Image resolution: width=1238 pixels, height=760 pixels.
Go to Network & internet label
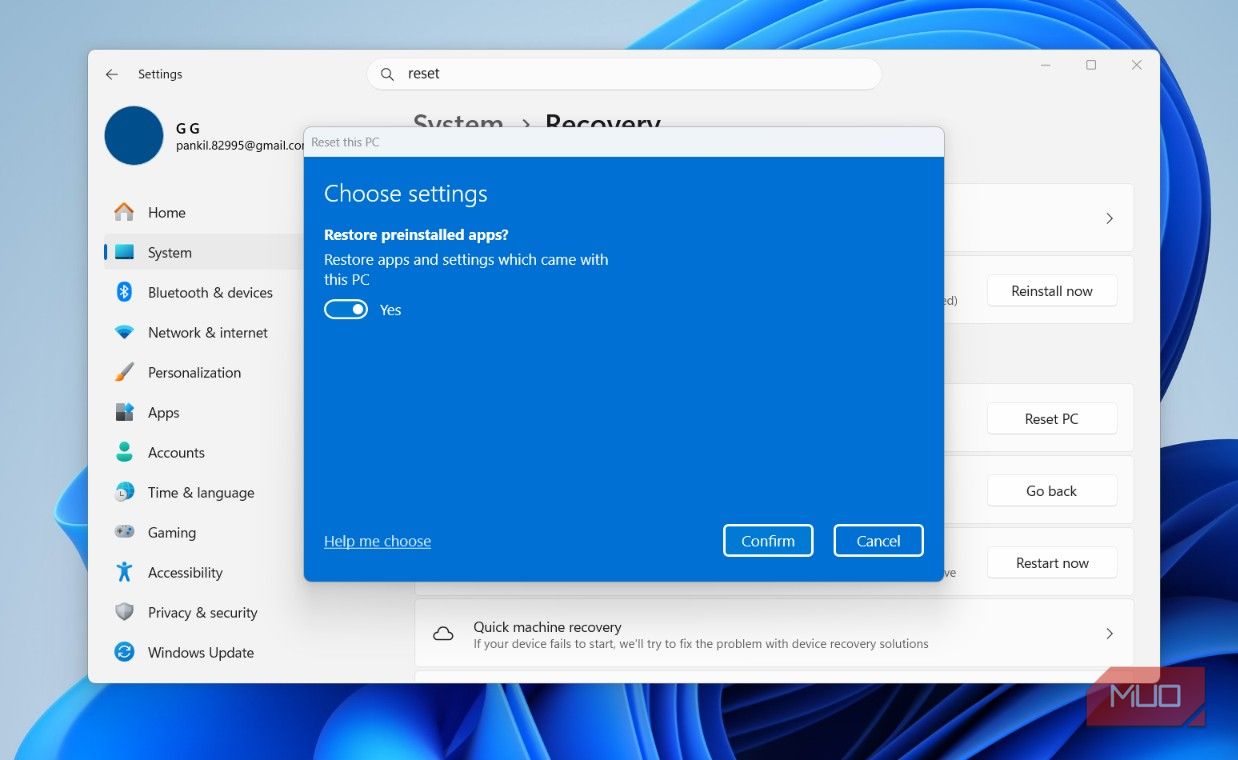point(208,332)
